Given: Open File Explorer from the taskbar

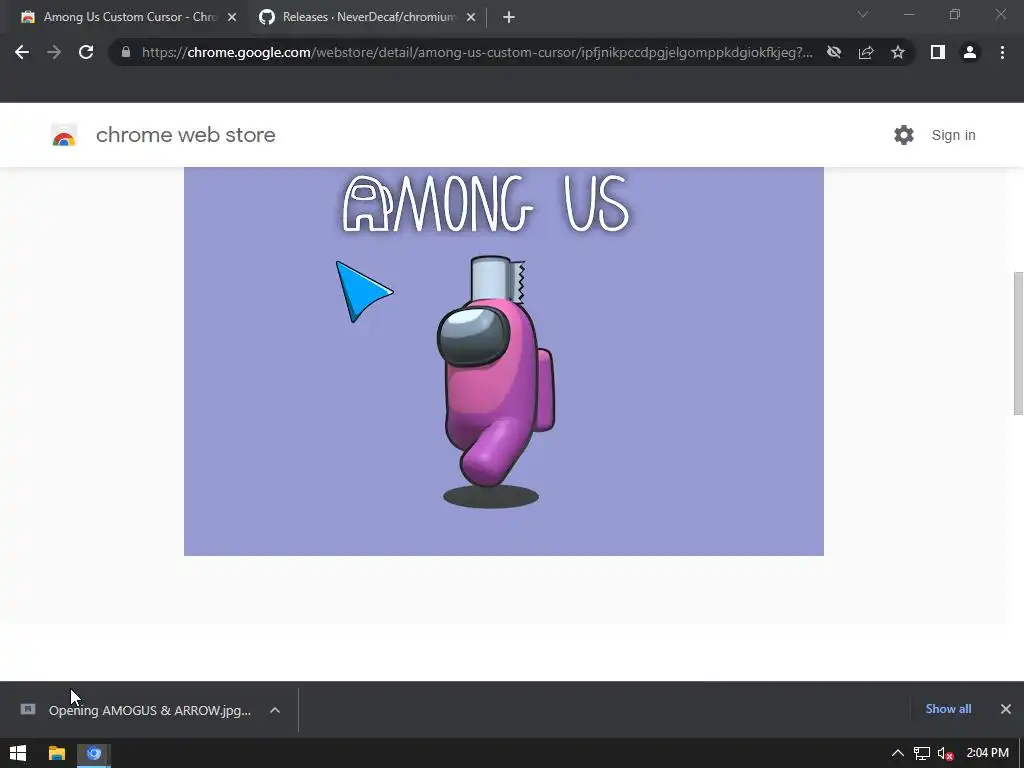Looking at the screenshot, I should click(57, 753).
